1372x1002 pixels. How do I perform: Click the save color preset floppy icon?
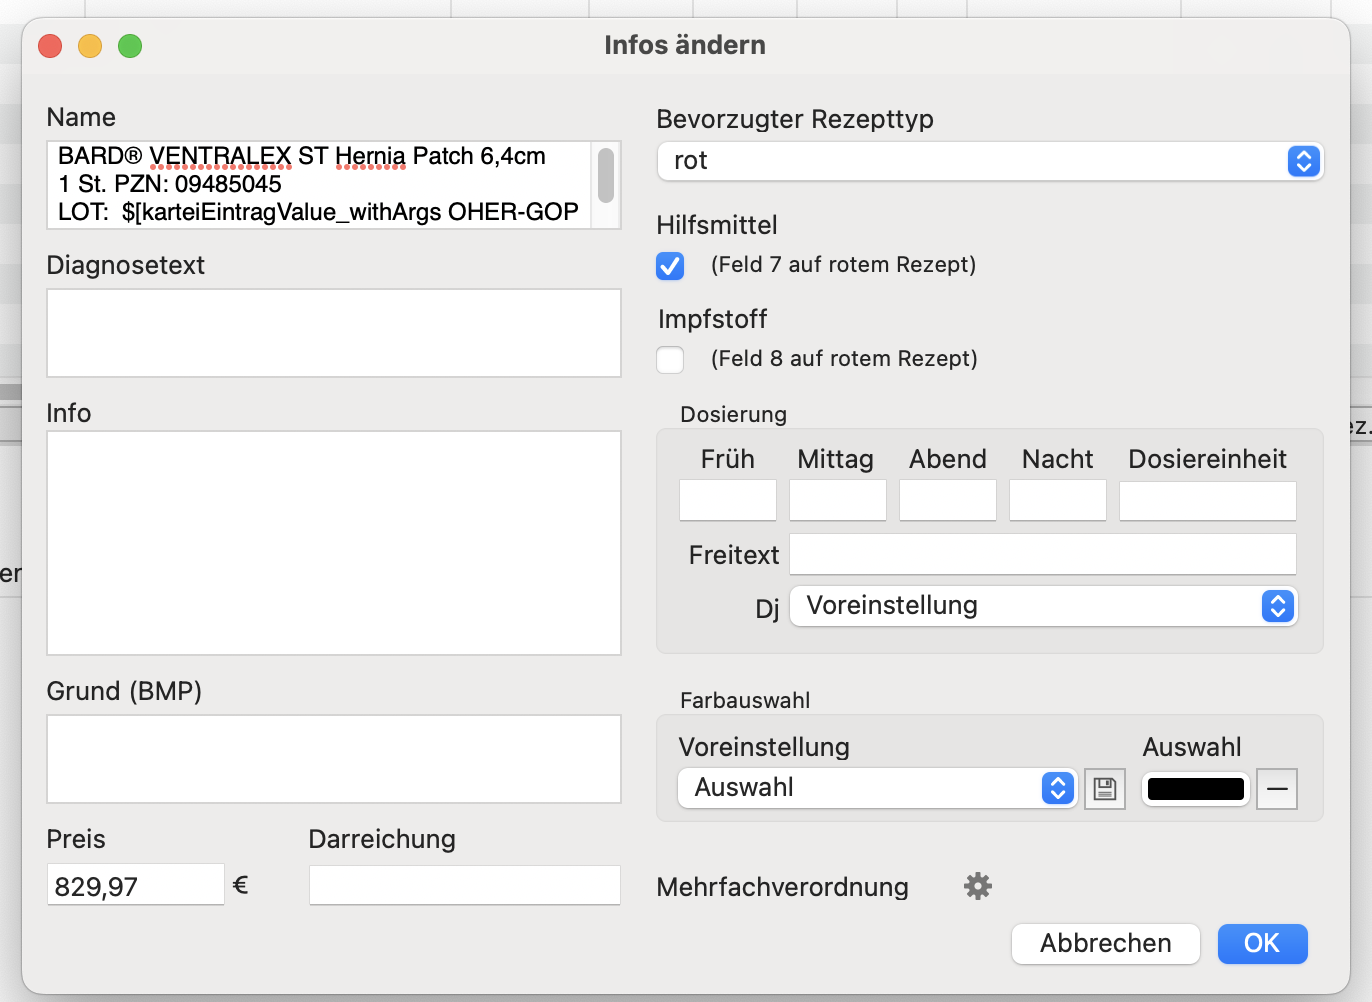(1105, 789)
